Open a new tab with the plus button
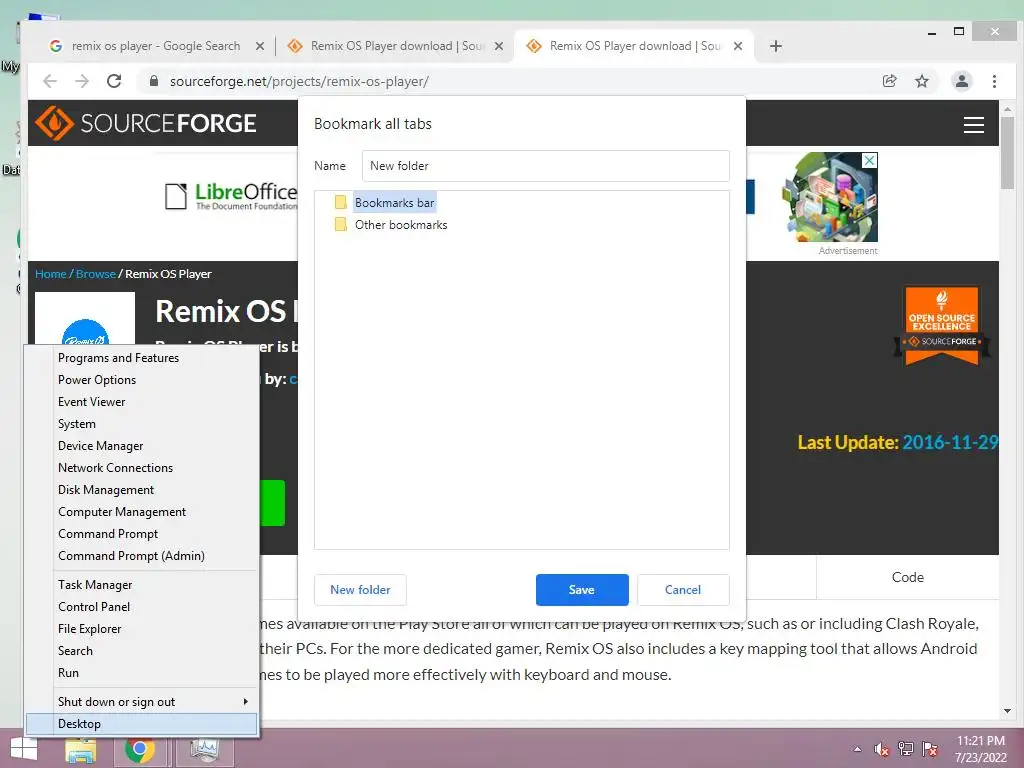Screen dimensions: 1024x768 [775, 46]
